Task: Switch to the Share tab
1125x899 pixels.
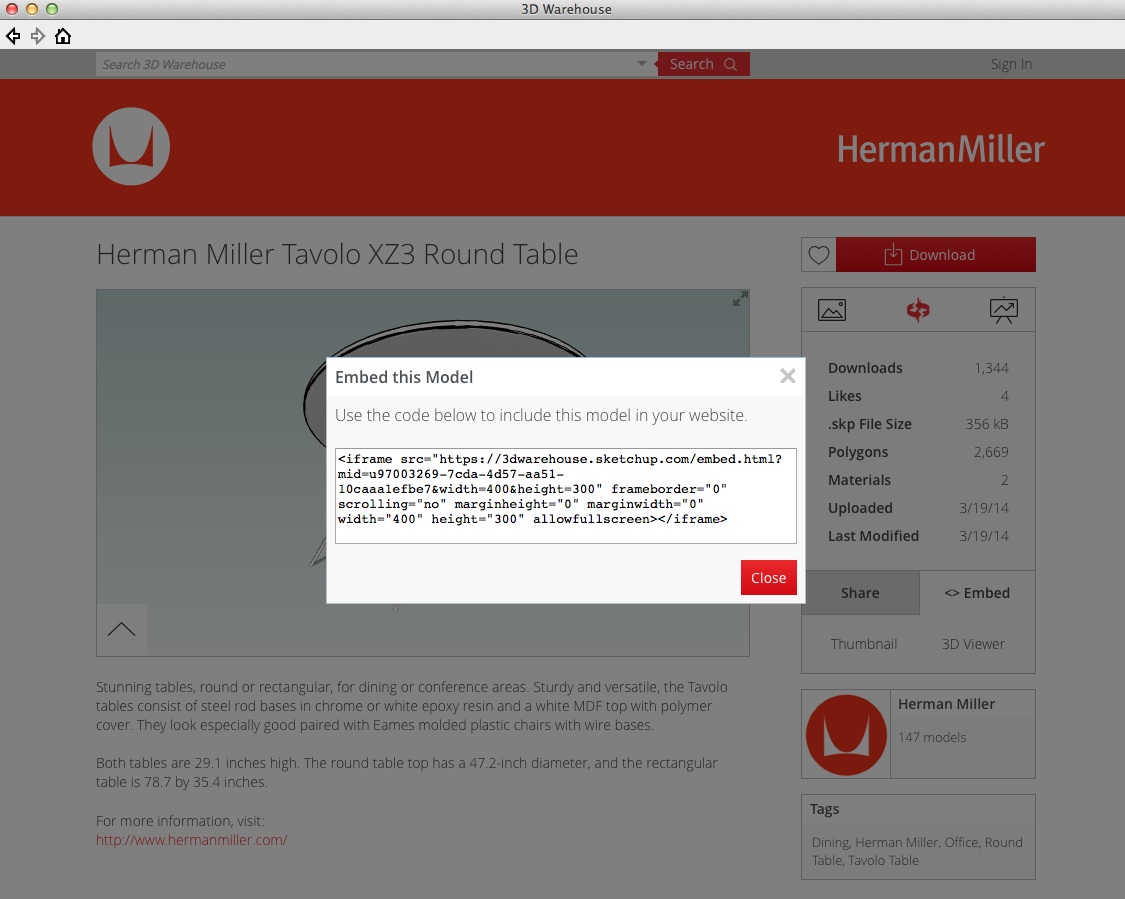Action: point(860,593)
